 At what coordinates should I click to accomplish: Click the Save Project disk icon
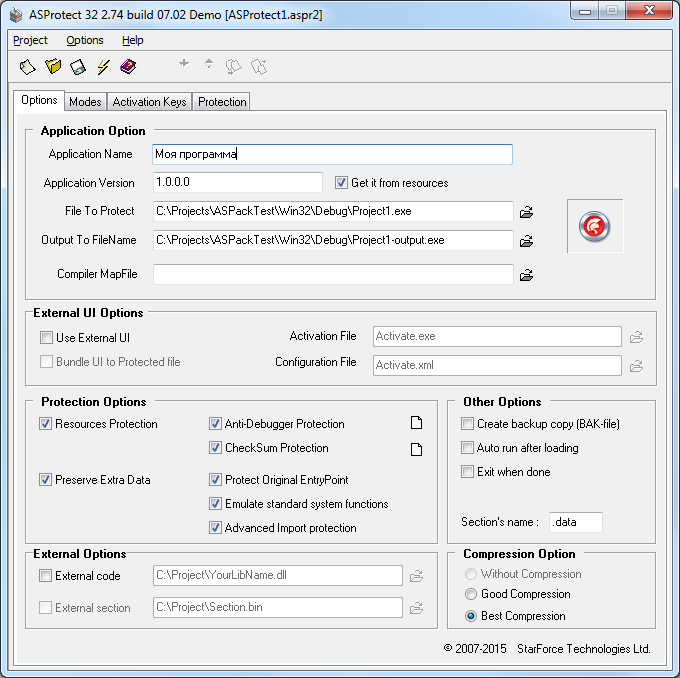78,67
